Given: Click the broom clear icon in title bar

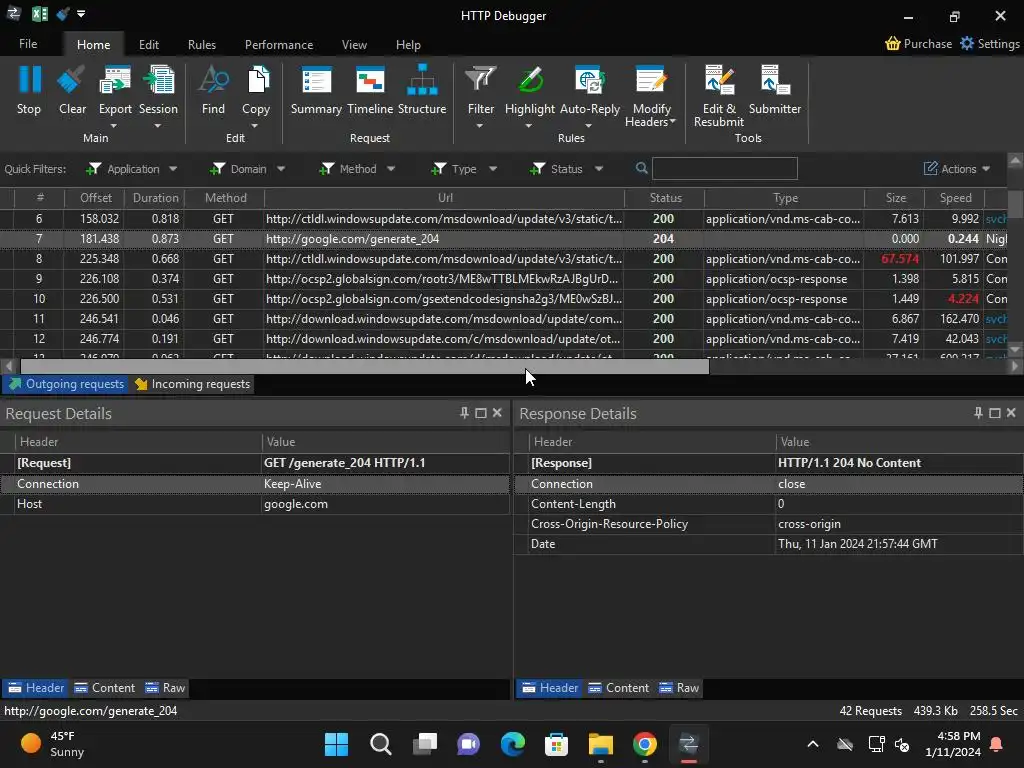Looking at the screenshot, I should [63, 14].
